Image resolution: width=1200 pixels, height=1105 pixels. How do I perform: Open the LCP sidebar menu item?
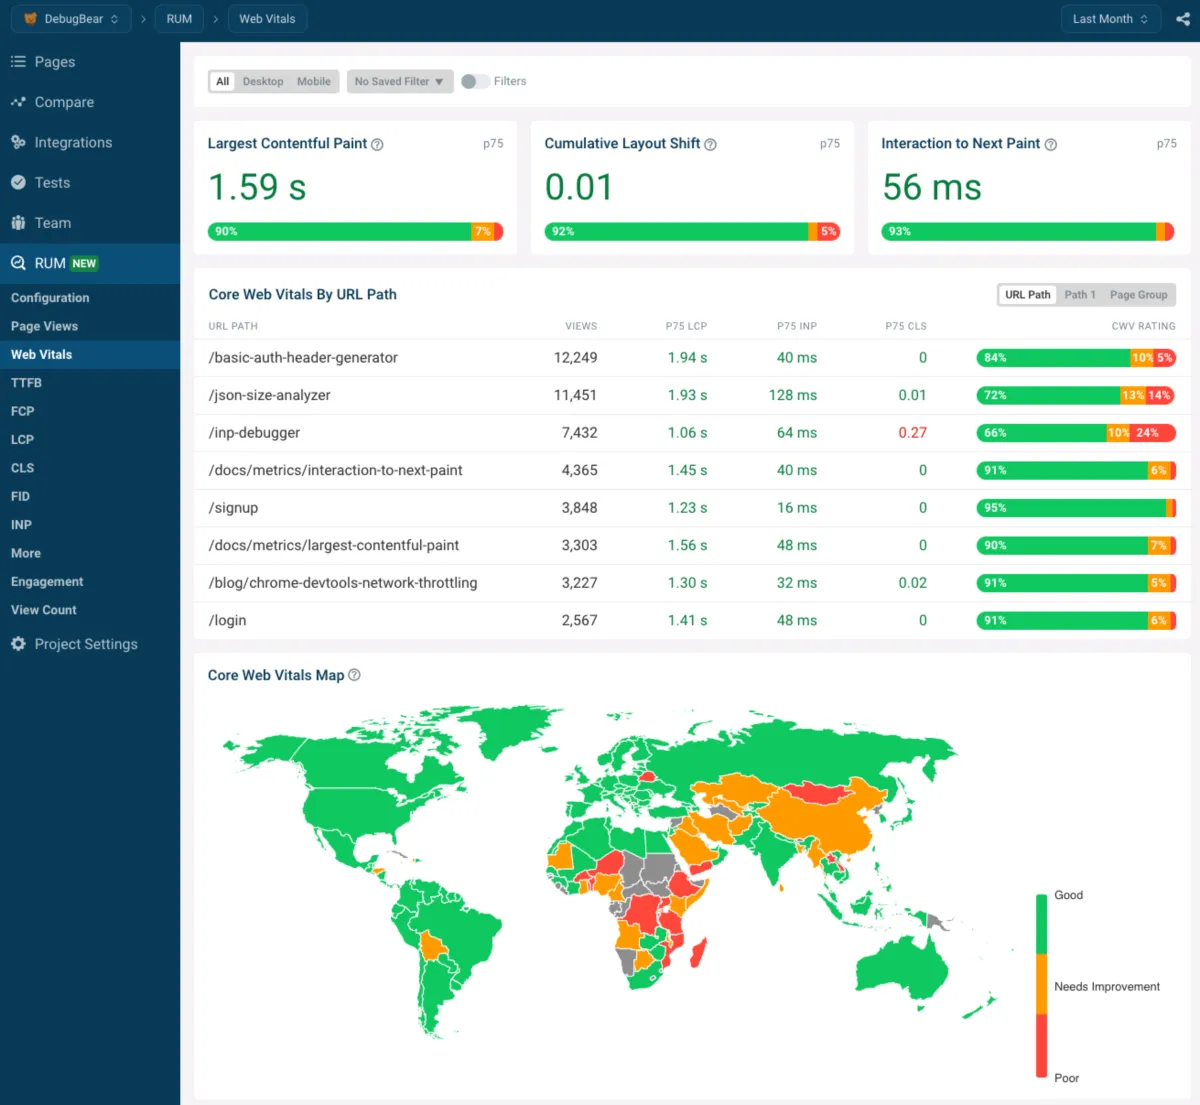tap(22, 439)
